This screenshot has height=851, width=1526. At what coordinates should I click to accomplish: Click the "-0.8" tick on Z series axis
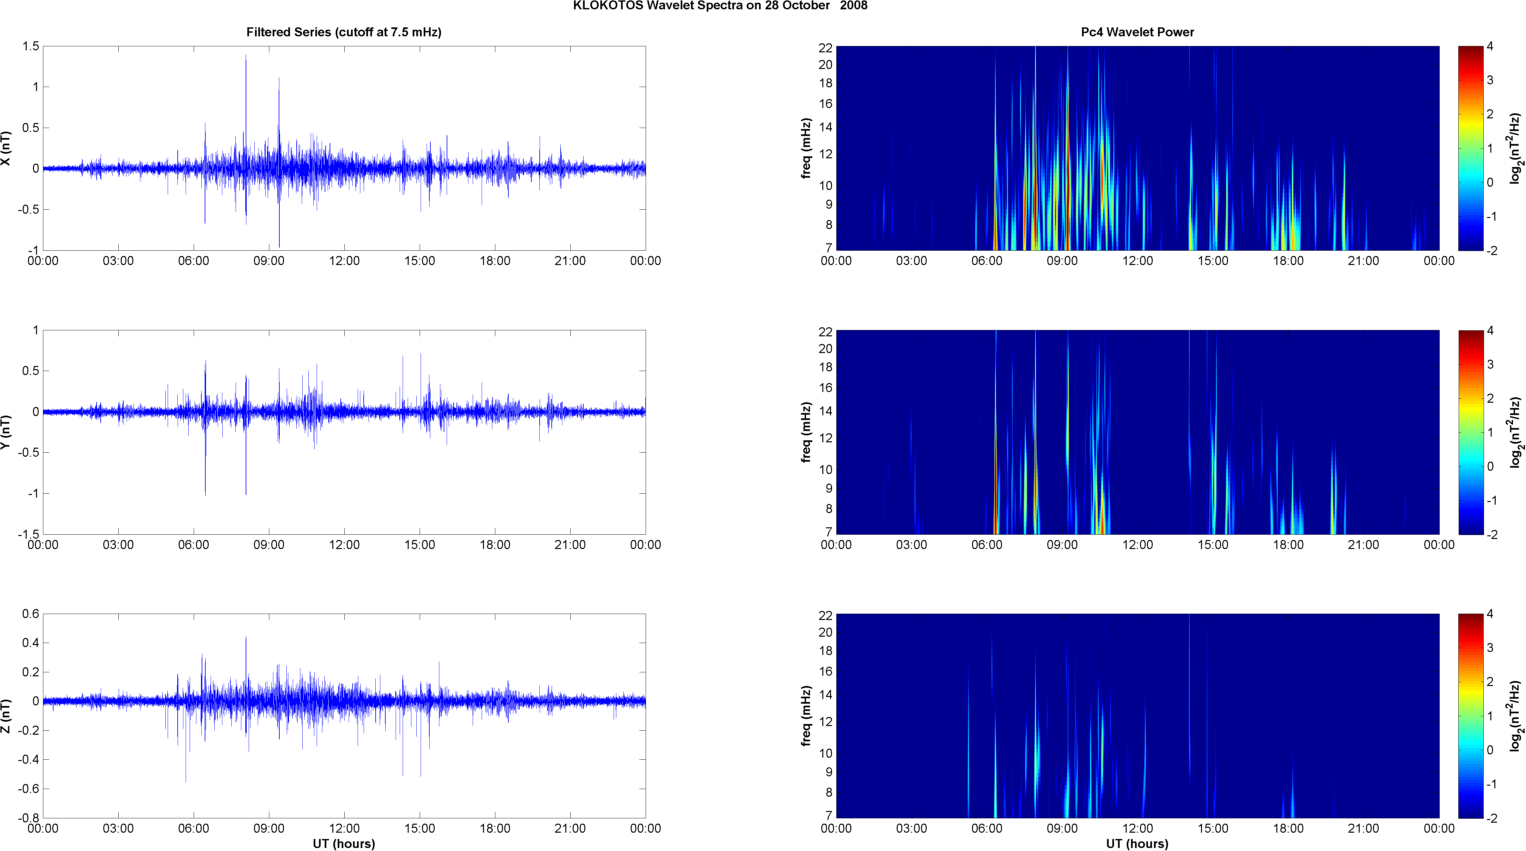point(28,818)
